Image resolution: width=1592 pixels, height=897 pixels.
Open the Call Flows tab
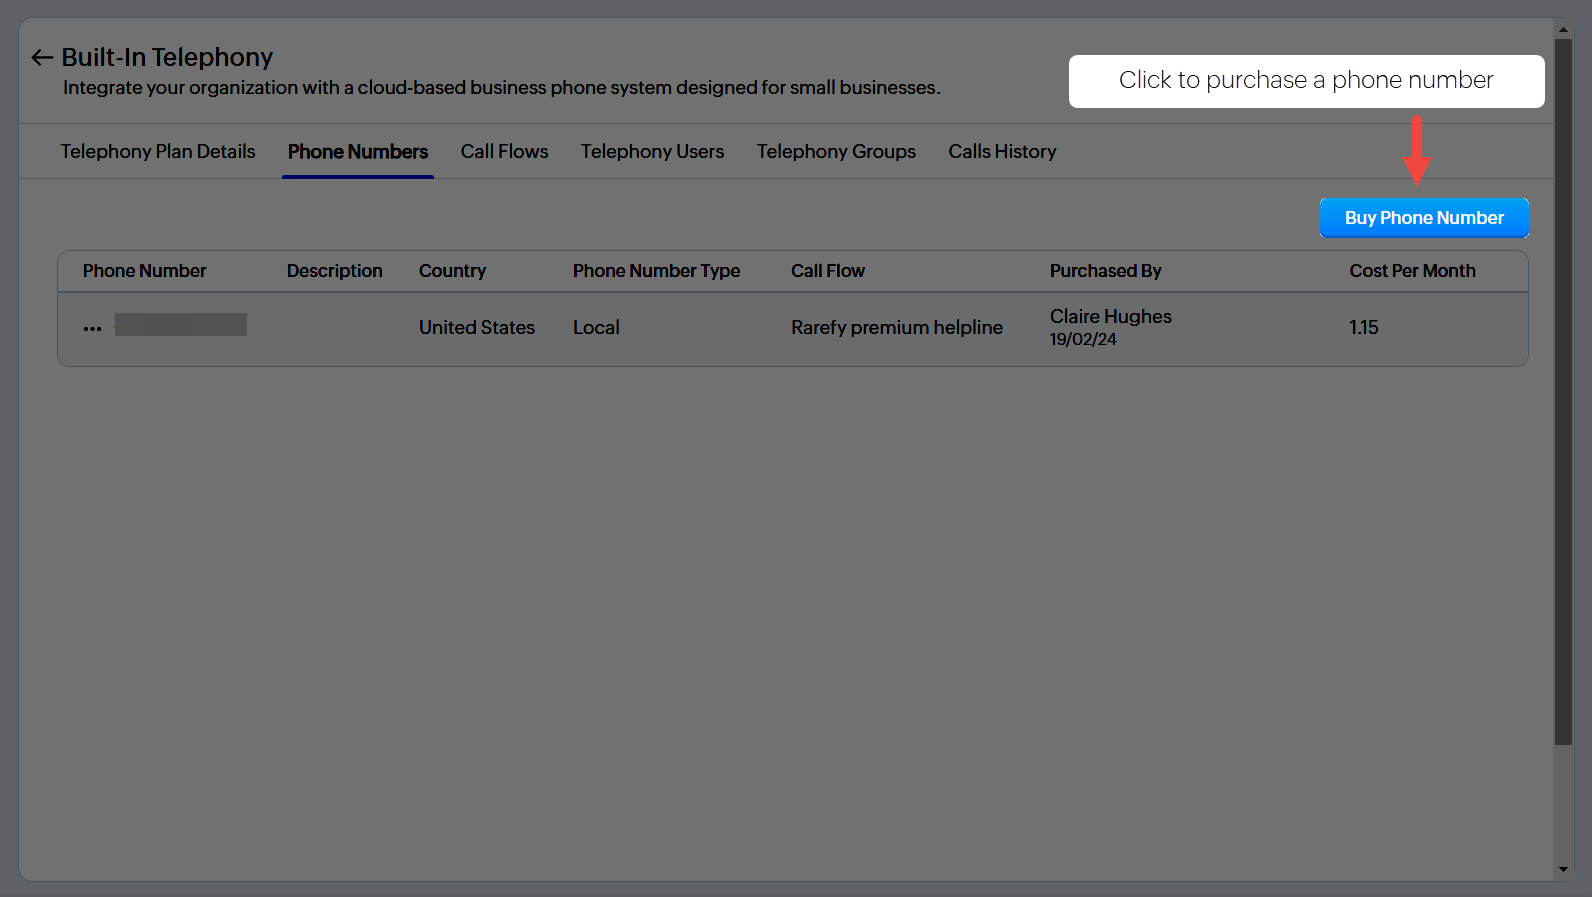tap(504, 152)
